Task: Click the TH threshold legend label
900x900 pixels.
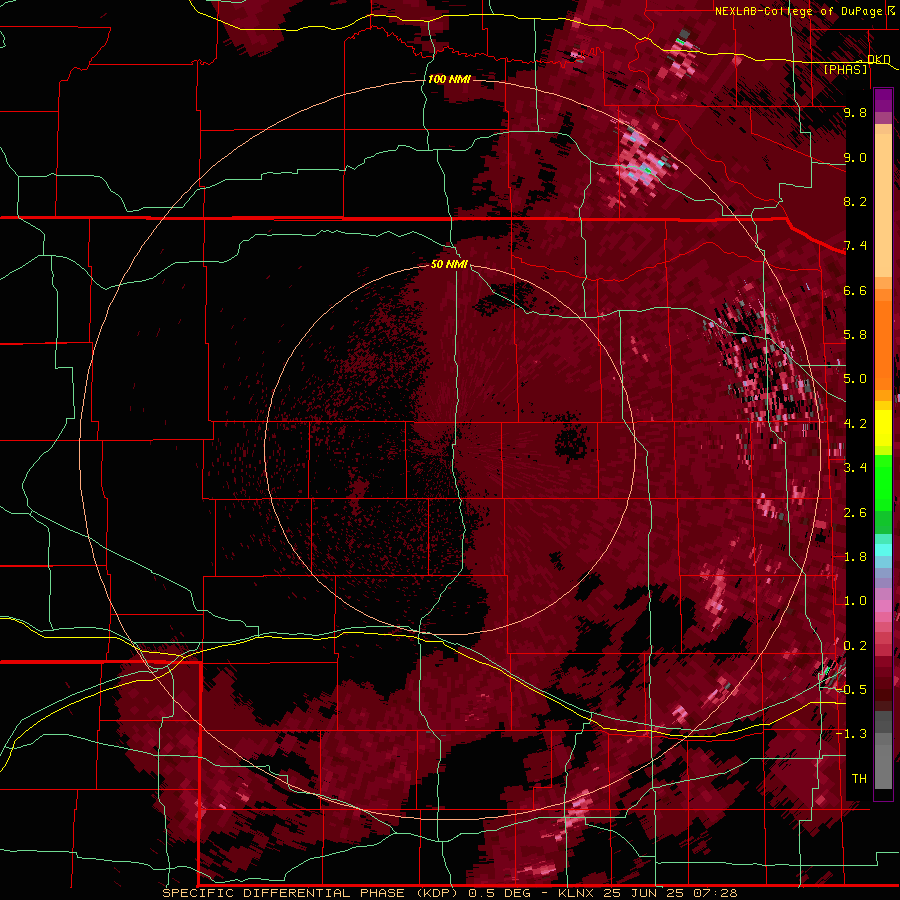Action: [x=859, y=779]
